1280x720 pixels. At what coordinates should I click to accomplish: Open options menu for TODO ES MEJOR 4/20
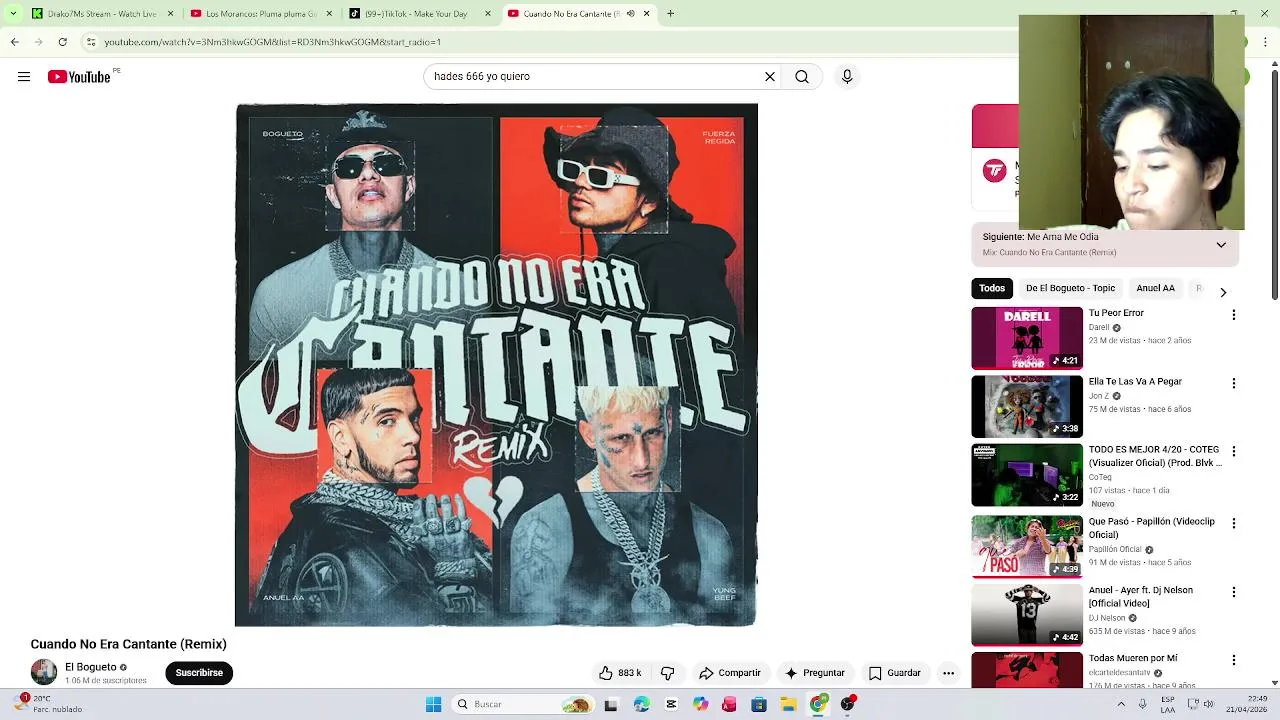click(x=1234, y=451)
